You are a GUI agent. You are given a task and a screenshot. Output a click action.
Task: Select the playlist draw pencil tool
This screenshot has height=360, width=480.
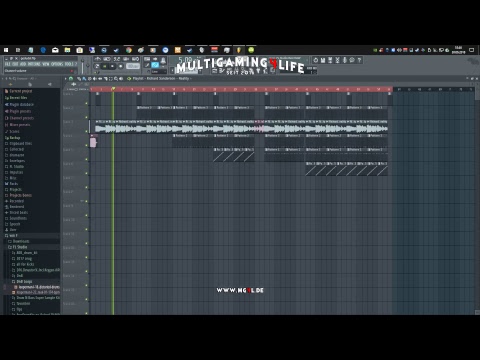pyautogui.click(x=79, y=79)
